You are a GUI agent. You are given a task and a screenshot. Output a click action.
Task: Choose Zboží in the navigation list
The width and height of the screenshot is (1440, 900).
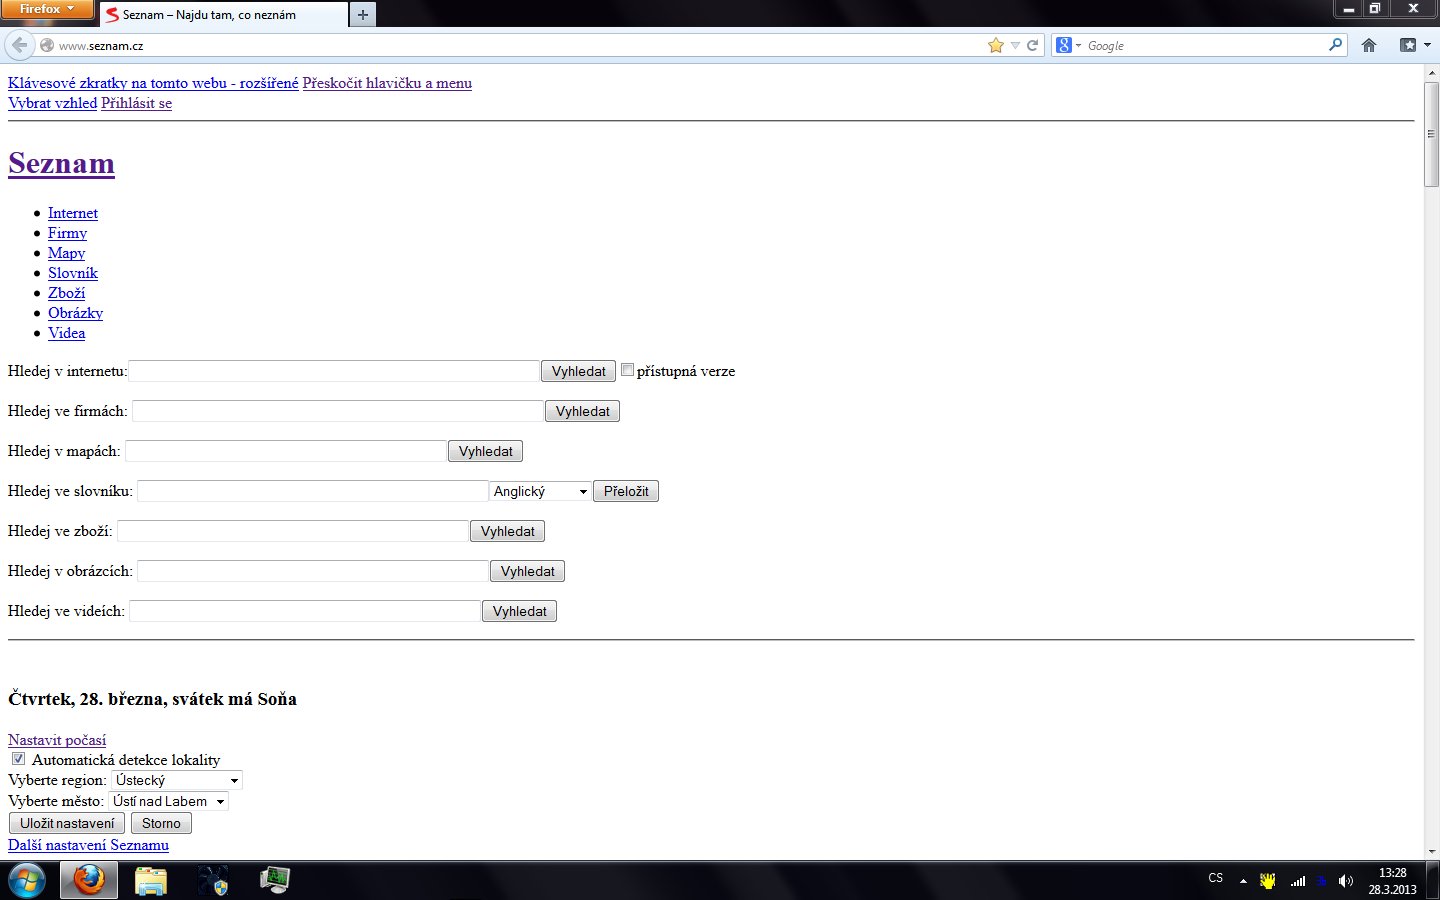pyautogui.click(x=66, y=293)
